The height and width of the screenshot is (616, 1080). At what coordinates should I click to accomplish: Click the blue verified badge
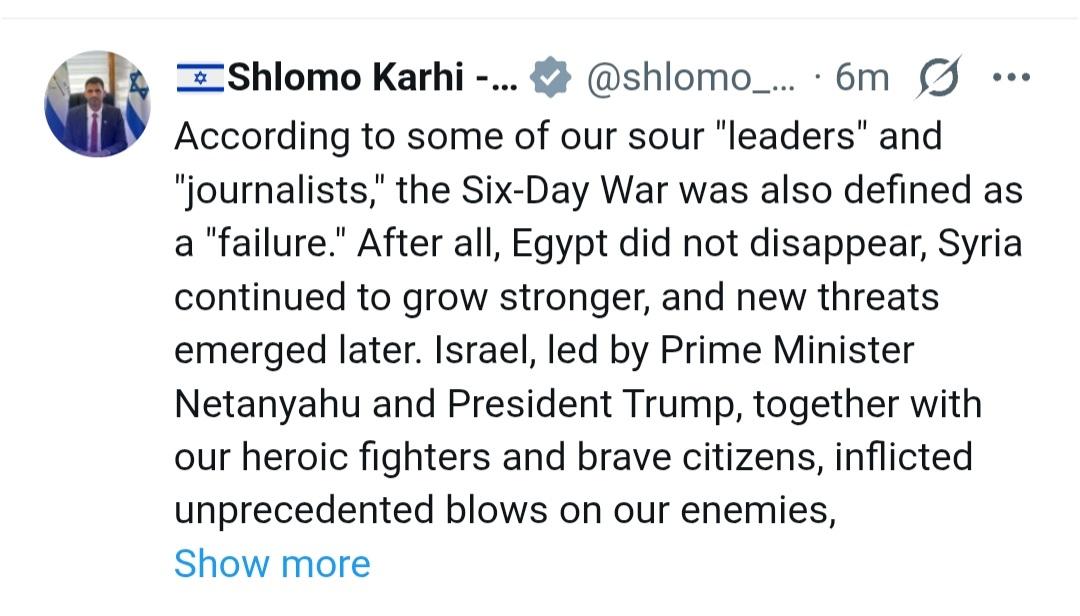click(x=549, y=77)
